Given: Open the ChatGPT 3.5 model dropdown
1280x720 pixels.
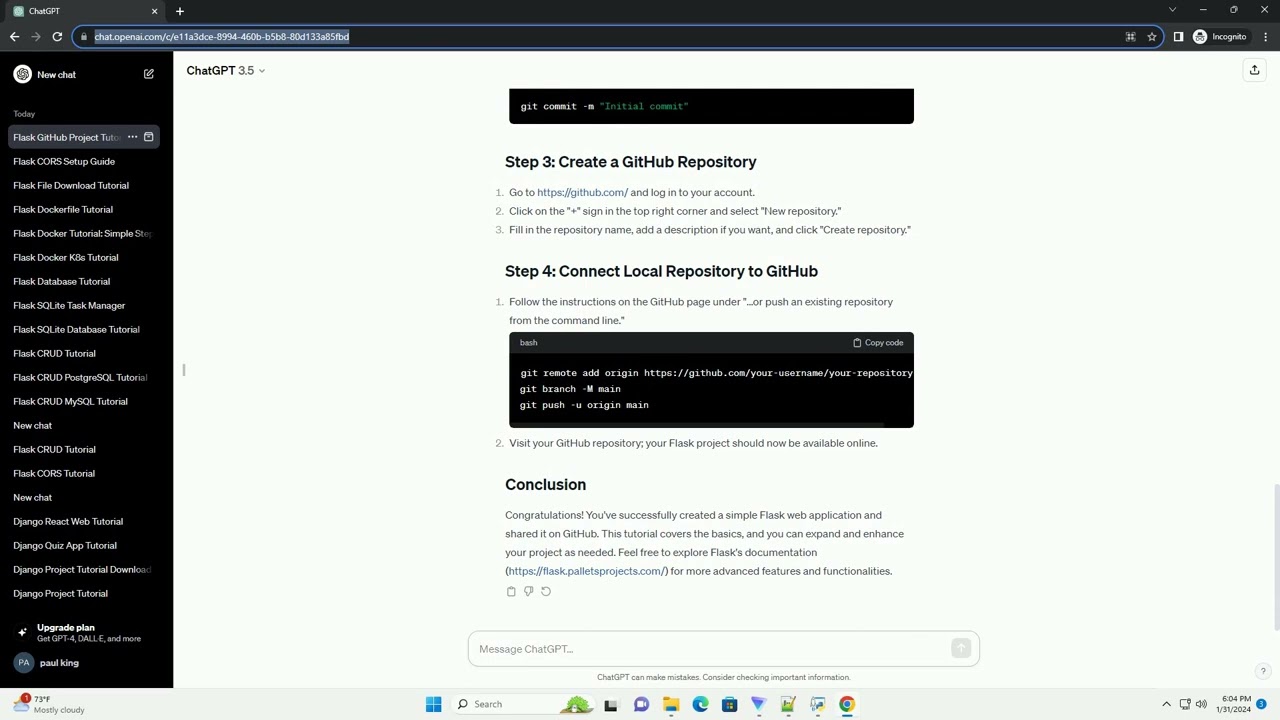Looking at the screenshot, I should tap(226, 70).
